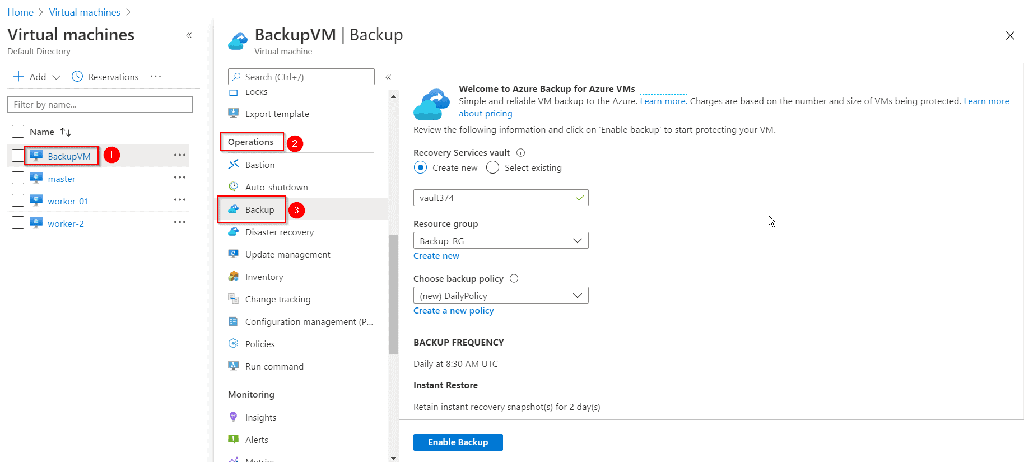Viewport: 1024px width, 462px height.
Task: Open worker-01 row ellipsis menu
Action: 180,201
